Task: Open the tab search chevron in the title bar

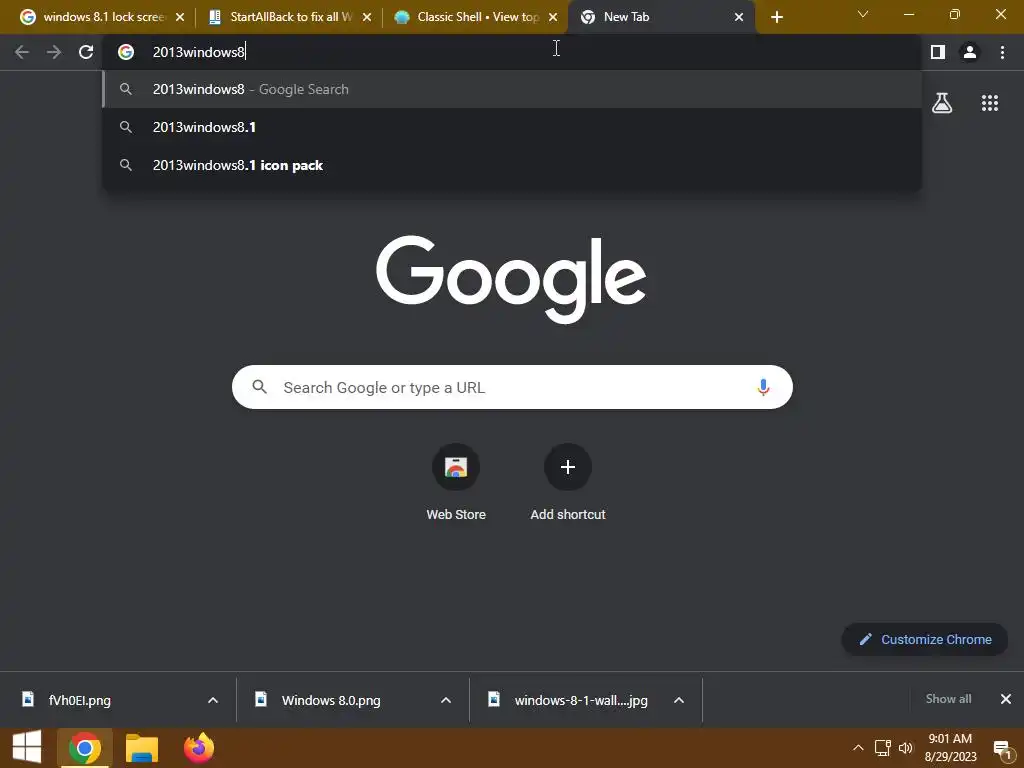Action: coord(863,14)
